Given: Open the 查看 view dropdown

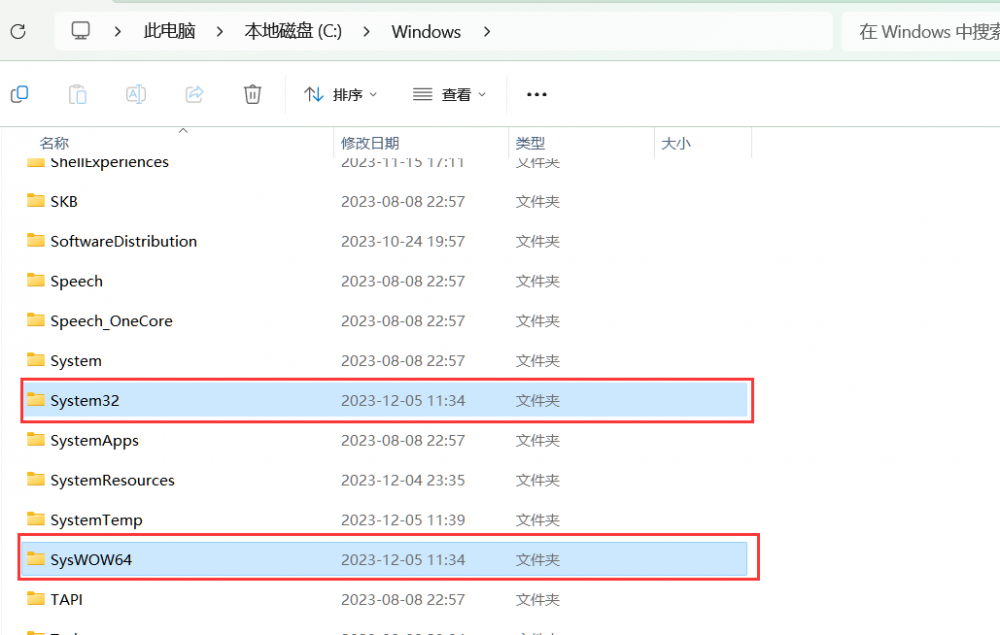Looking at the screenshot, I should tap(450, 94).
